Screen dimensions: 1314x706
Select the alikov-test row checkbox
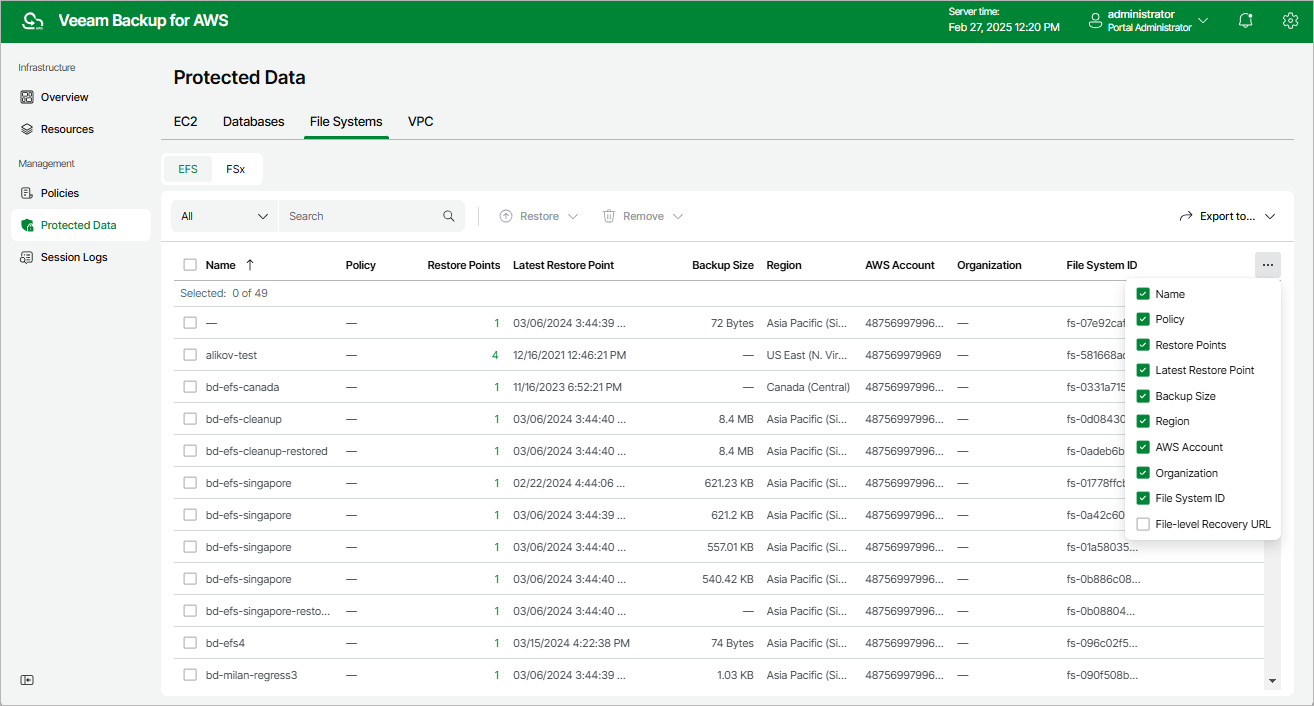click(x=190, y=355)
